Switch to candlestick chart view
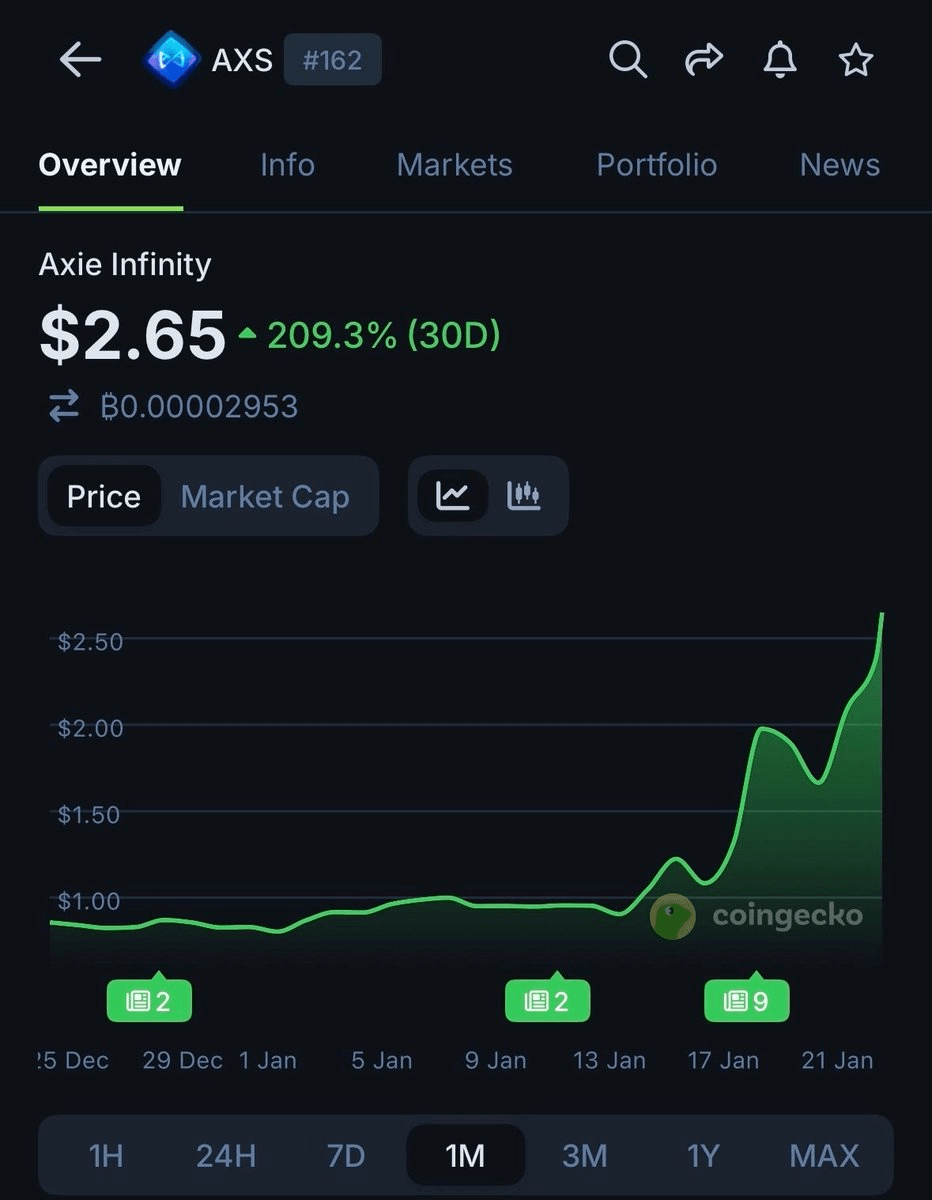932x1200 pixels. (524, 495)
